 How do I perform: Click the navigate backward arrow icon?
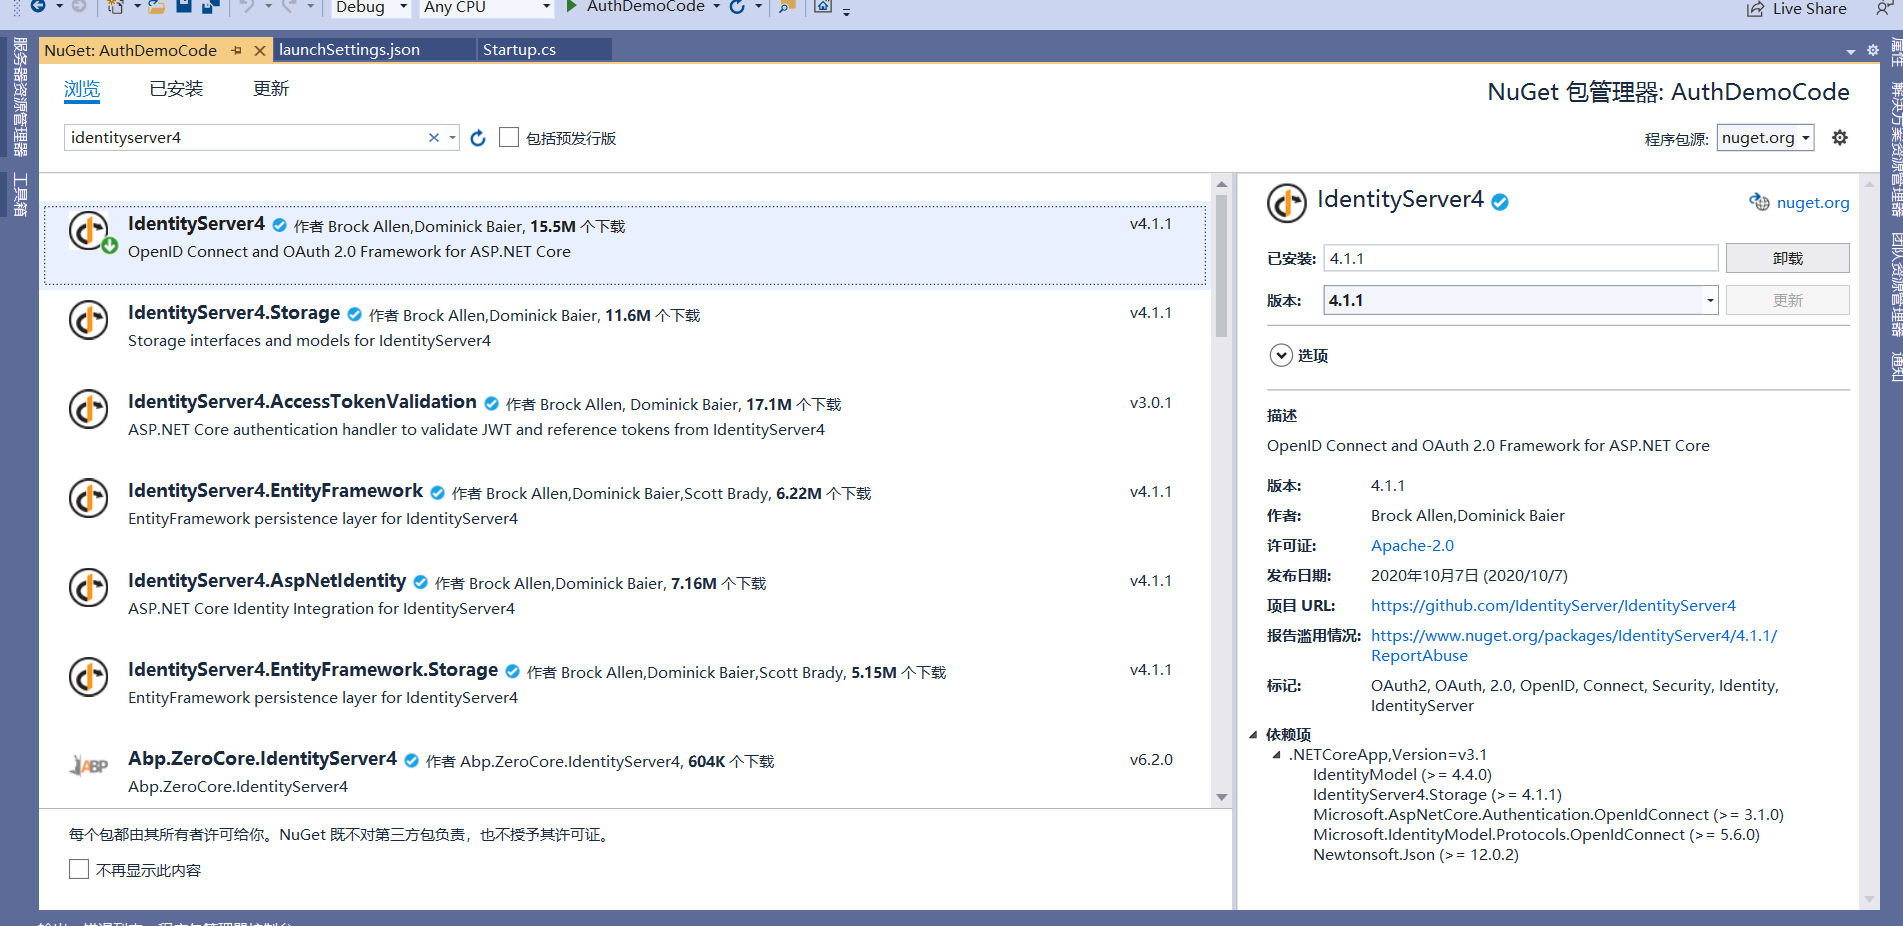pos(38,6)
